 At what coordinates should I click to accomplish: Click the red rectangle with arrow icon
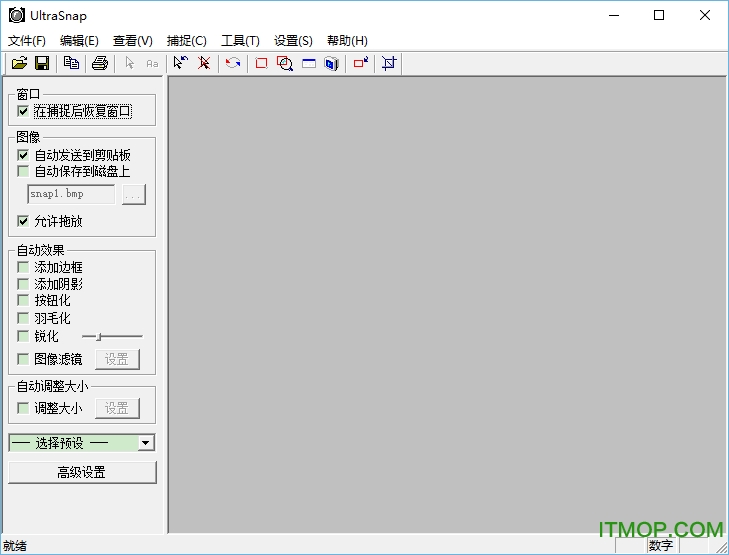361,63
